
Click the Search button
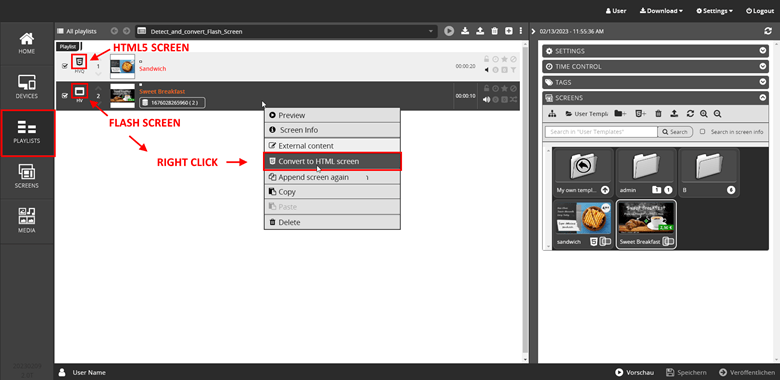(x=675, y=132)
